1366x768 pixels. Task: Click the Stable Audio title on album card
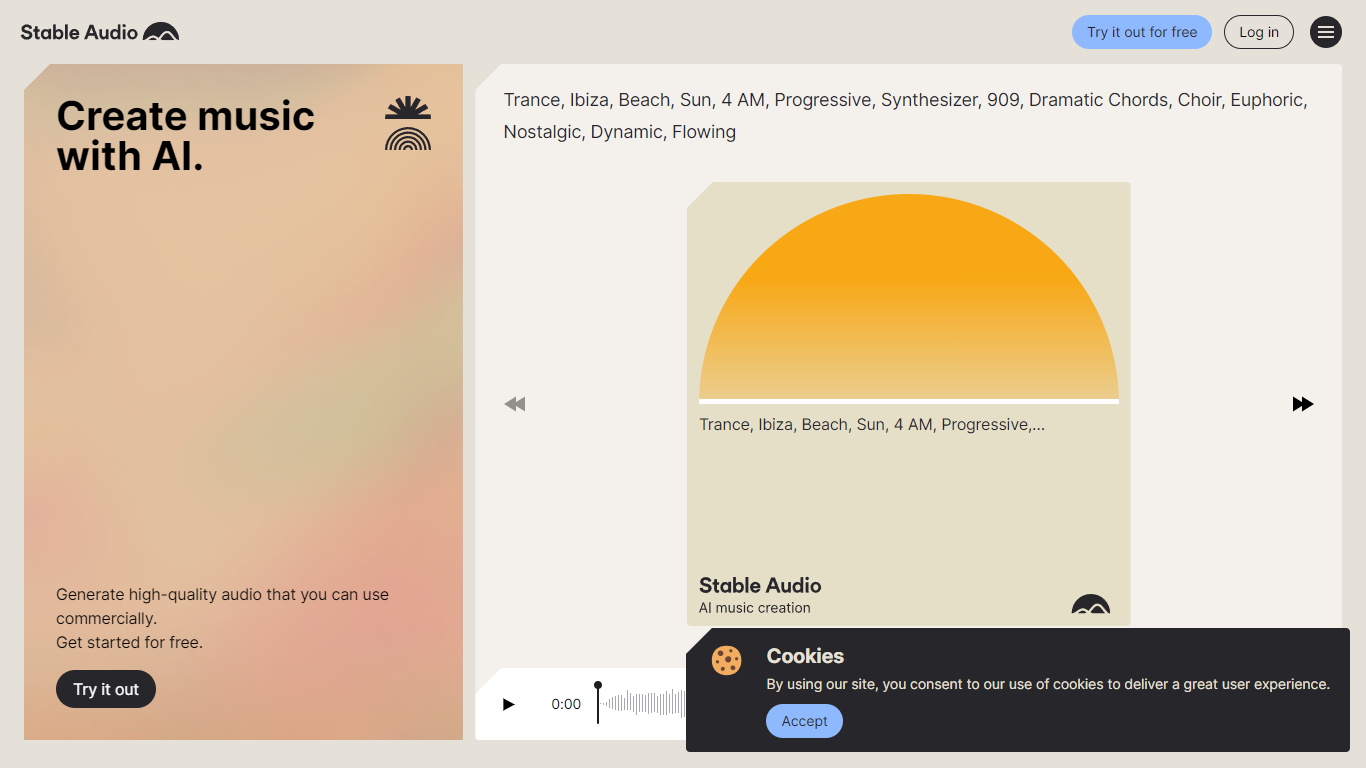tap(760, 585)
